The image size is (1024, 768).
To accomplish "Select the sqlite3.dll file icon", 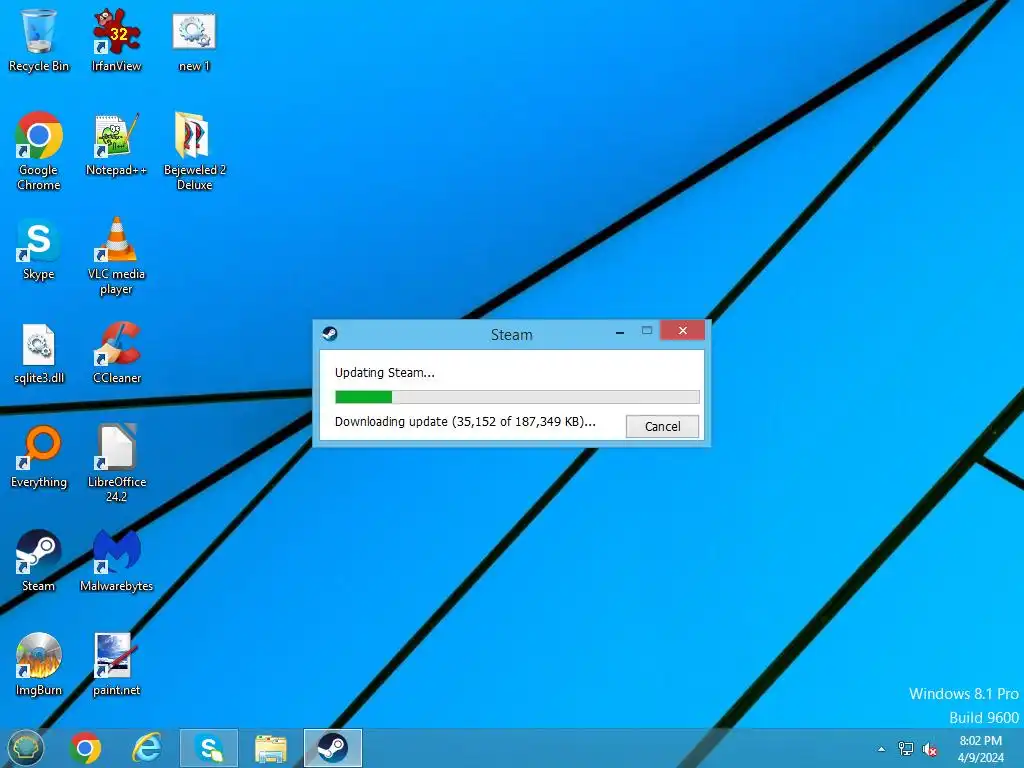I will [39, 353].
